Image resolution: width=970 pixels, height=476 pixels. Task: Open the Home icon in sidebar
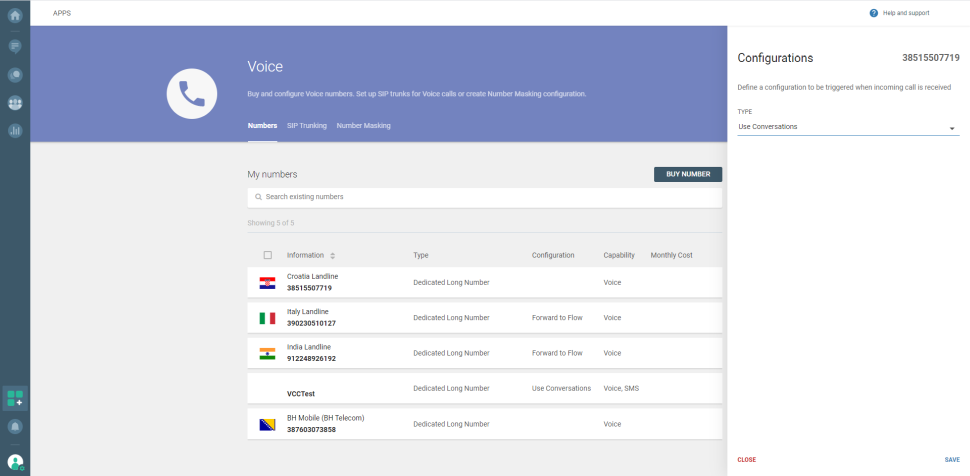[x=15, y=15]
